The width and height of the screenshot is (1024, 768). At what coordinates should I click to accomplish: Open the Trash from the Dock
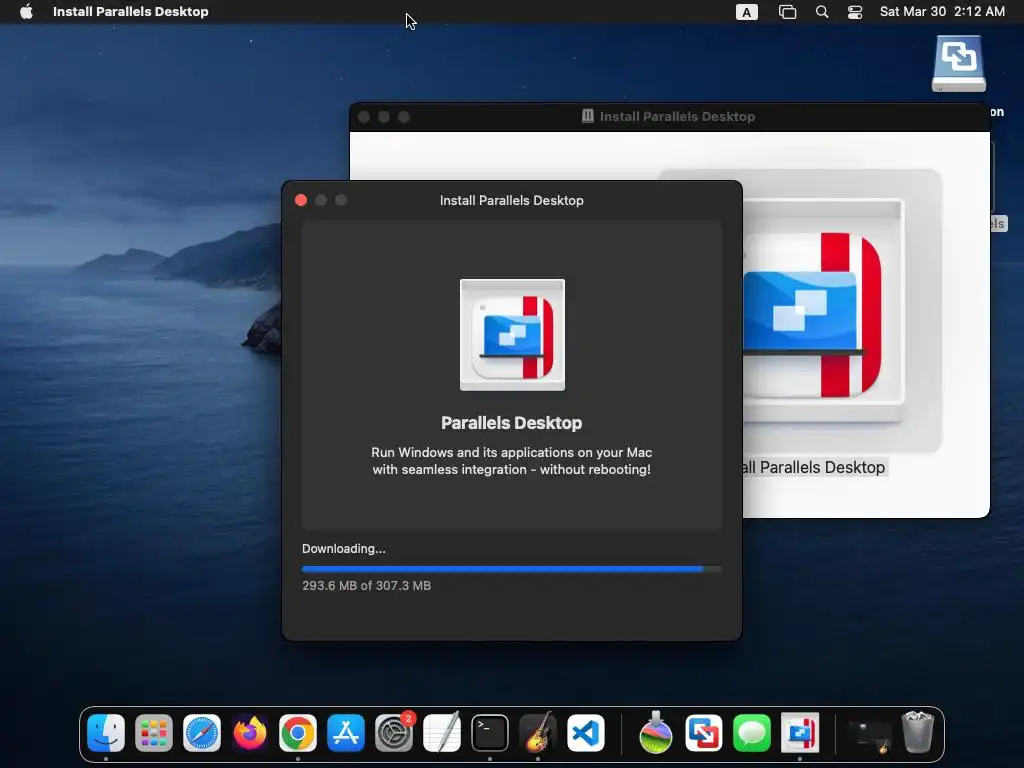918,733
